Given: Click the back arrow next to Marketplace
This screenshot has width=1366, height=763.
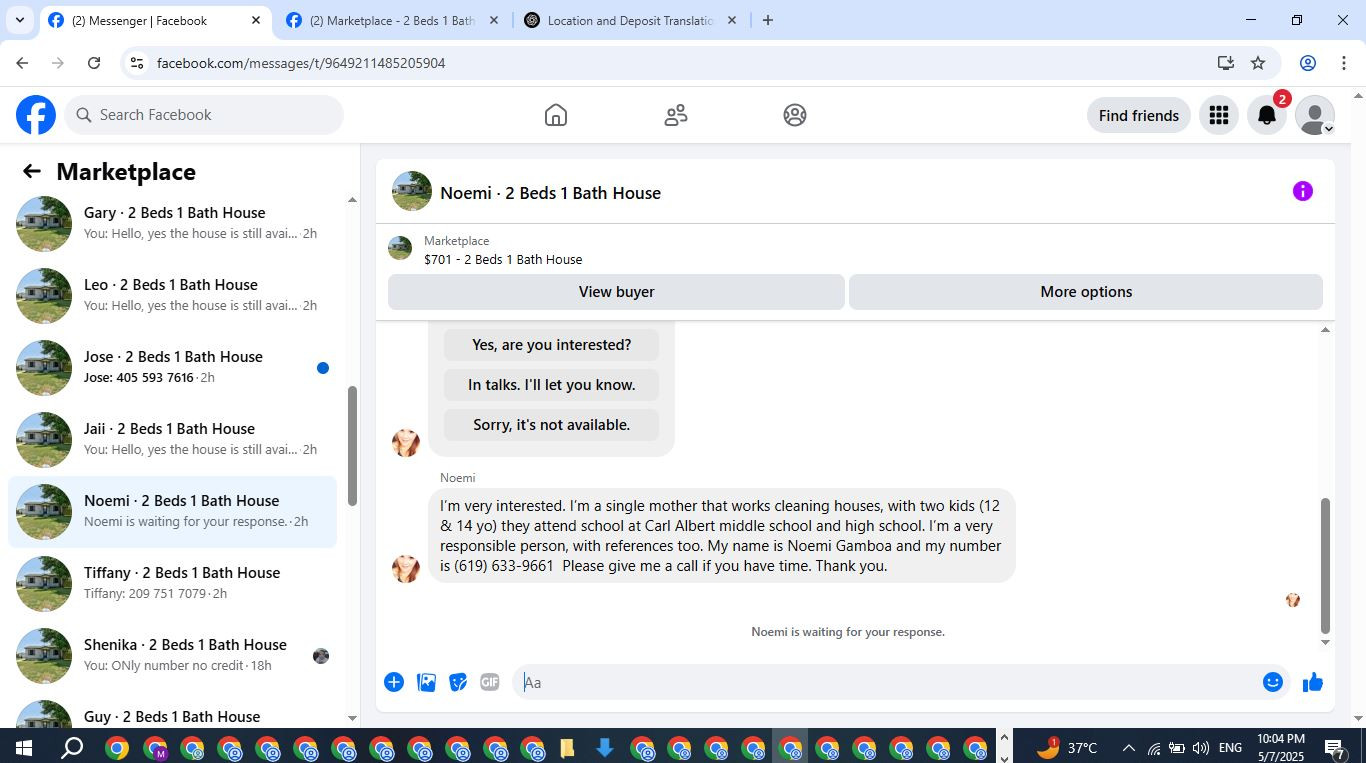Looking at the screenshot, I should pos(32,172).
